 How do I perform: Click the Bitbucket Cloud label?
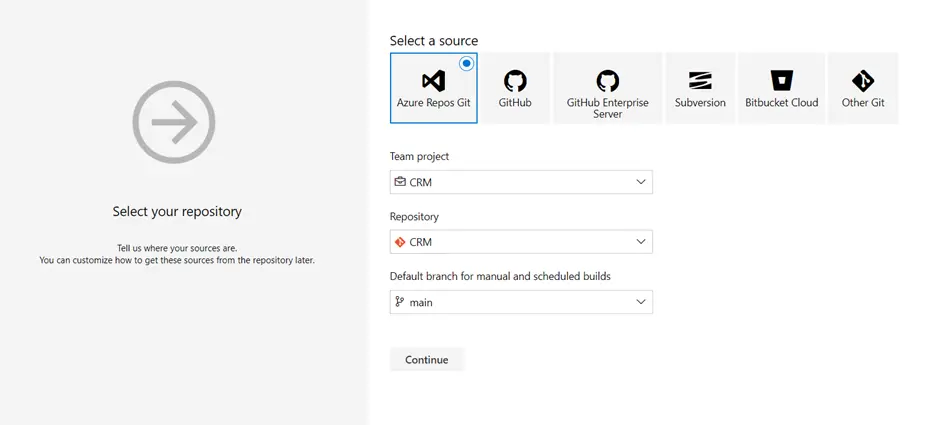coord(781,102)
